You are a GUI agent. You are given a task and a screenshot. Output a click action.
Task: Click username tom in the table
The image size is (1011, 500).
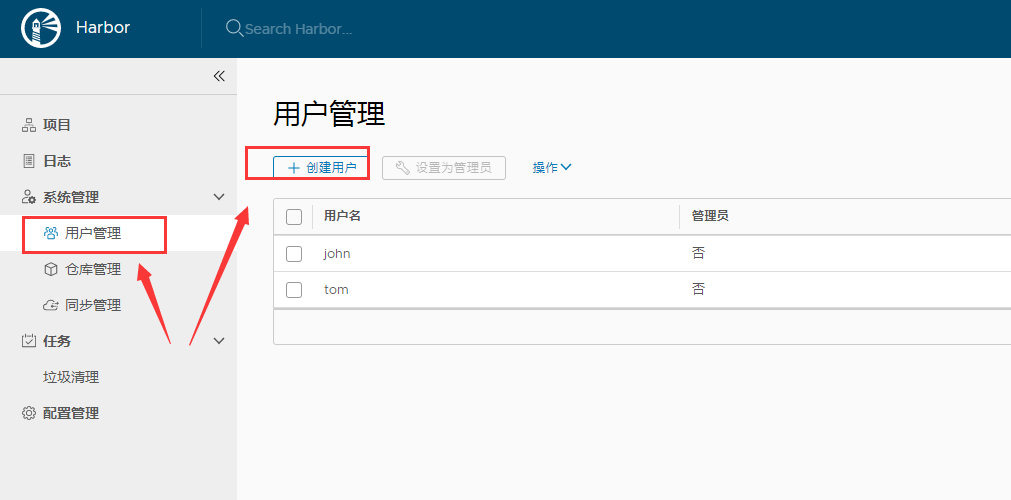pos(336,290)
